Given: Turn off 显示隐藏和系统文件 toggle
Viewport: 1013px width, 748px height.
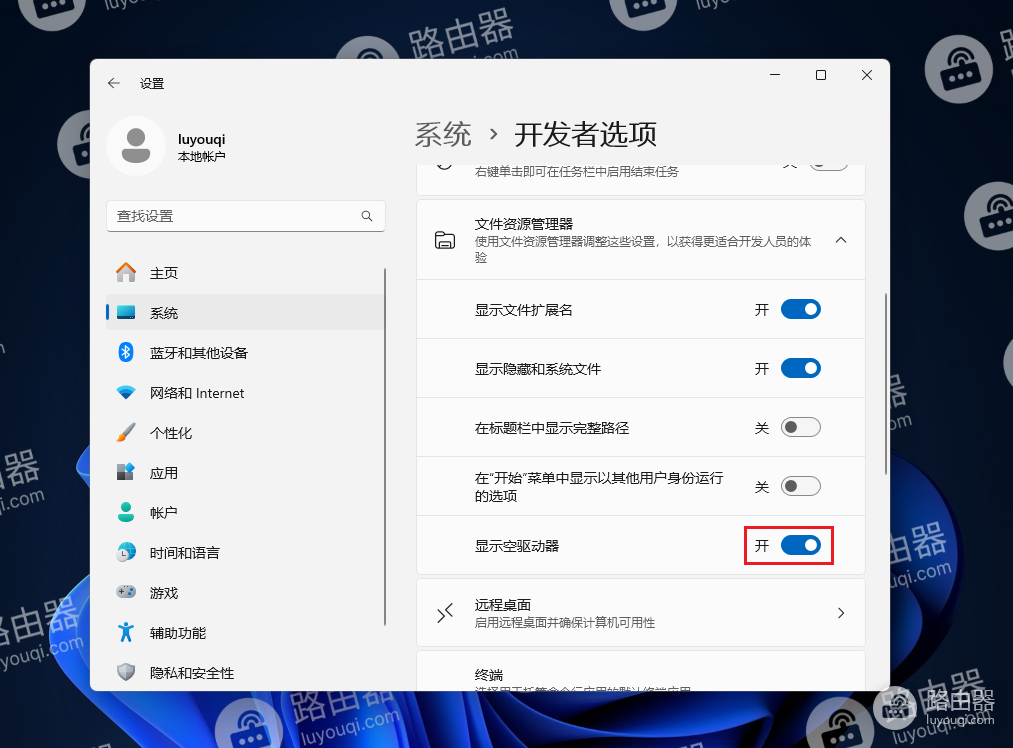Looking at the screenshot, I should pyautogui.click(x=800, y=368).
